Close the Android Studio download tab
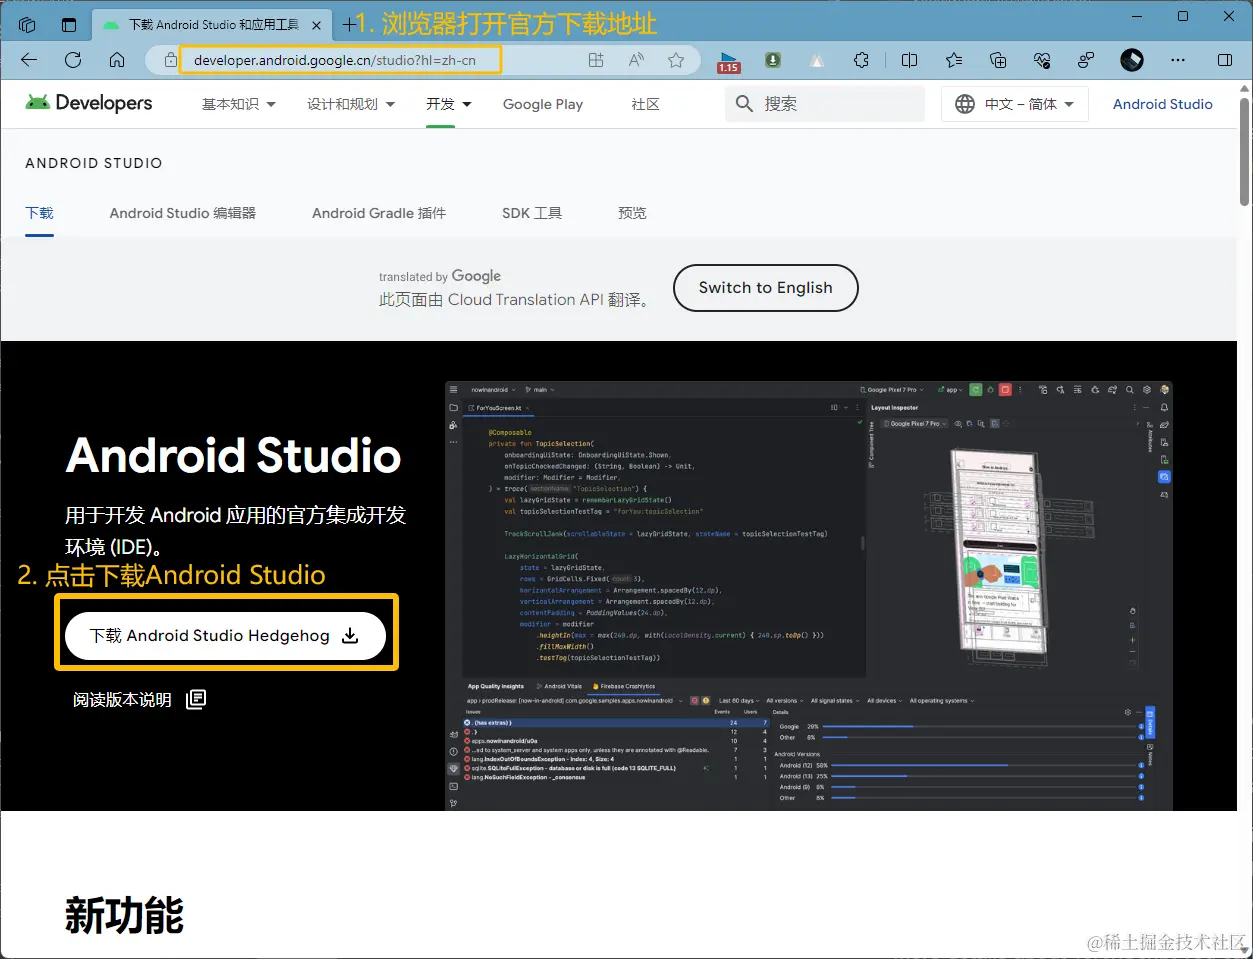This screenshot has height=959, width=1253. pos(317,24)
